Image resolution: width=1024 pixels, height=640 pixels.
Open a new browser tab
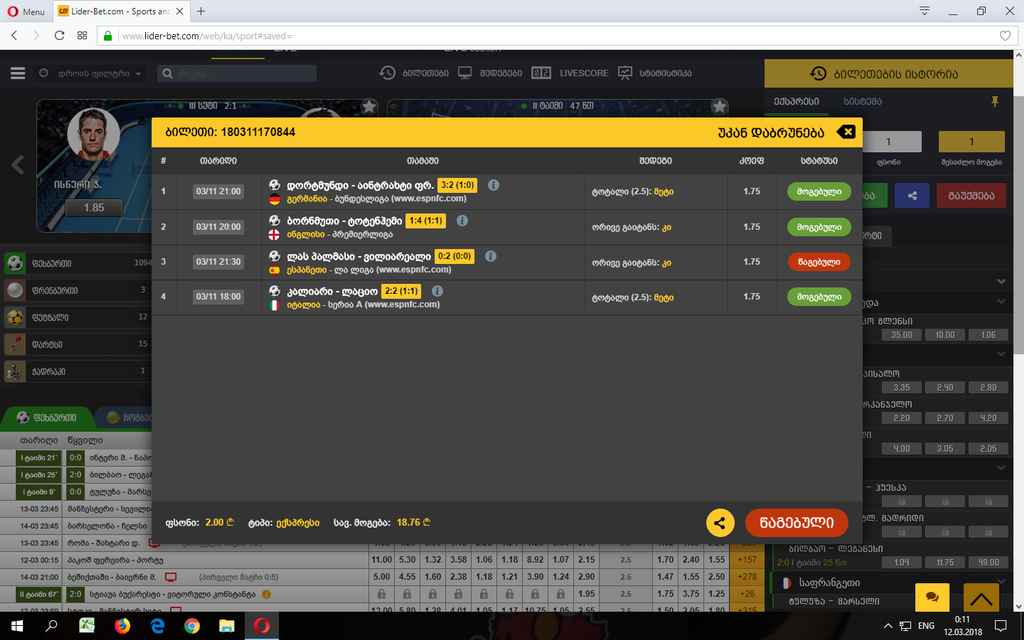200,11
